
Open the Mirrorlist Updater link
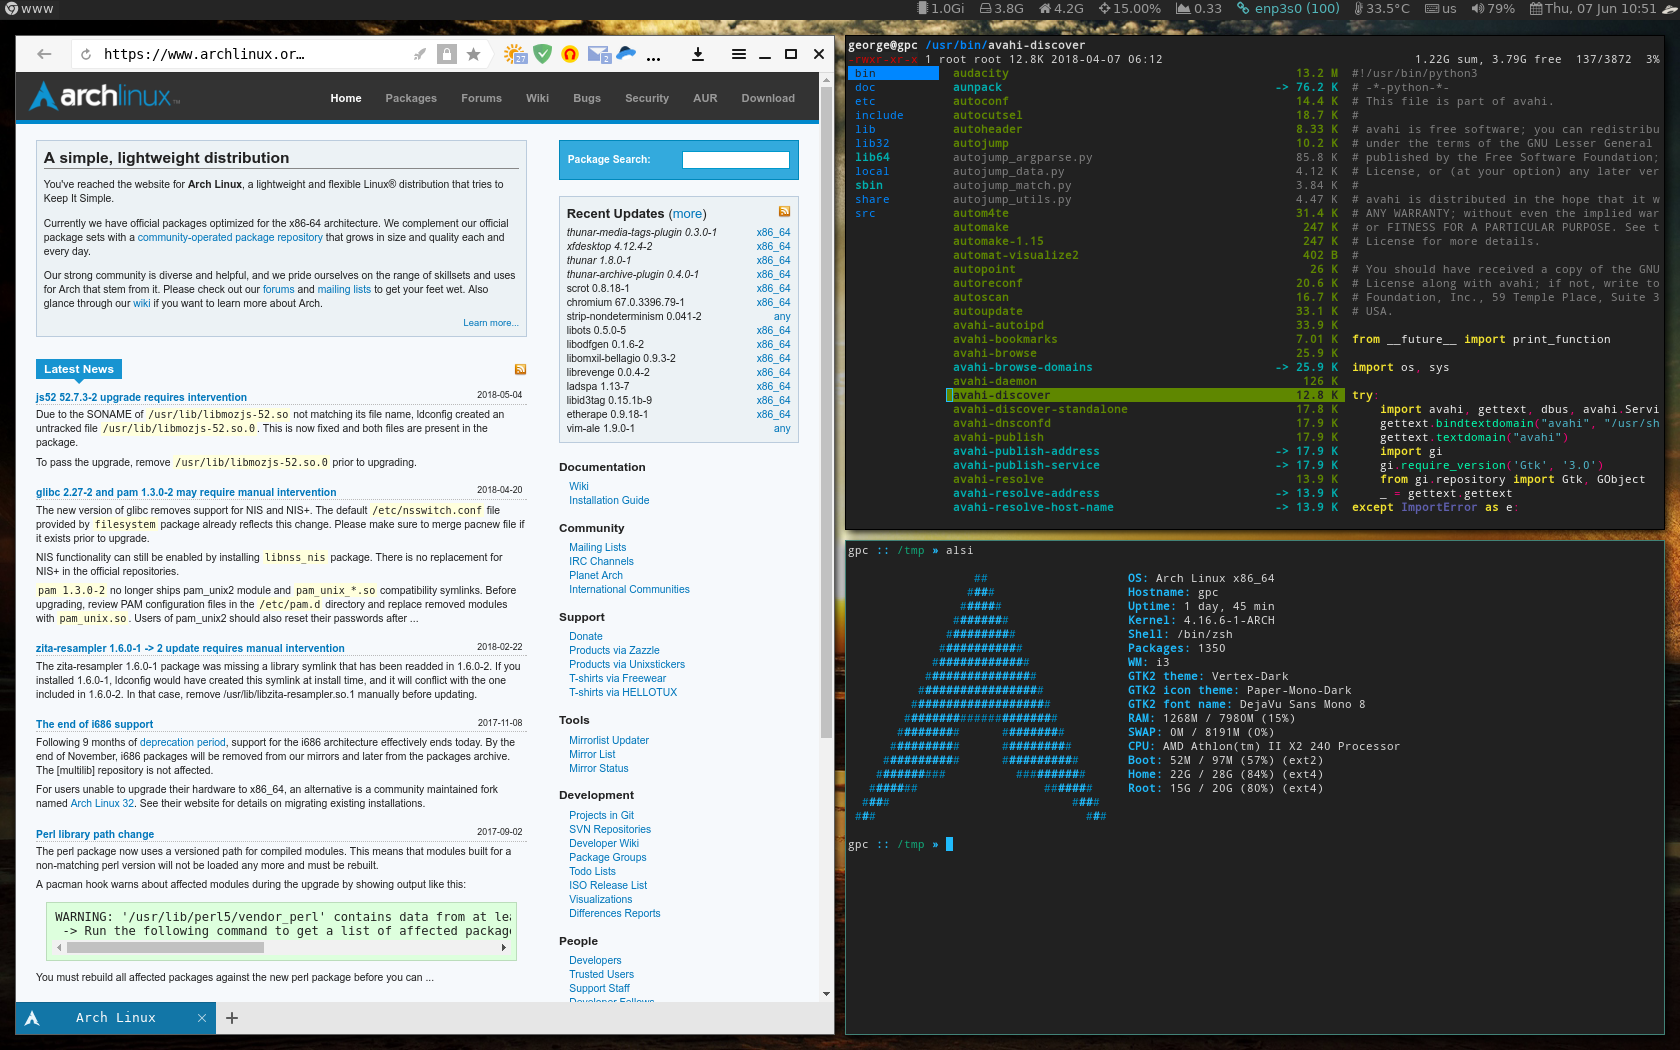coord(609,740)
